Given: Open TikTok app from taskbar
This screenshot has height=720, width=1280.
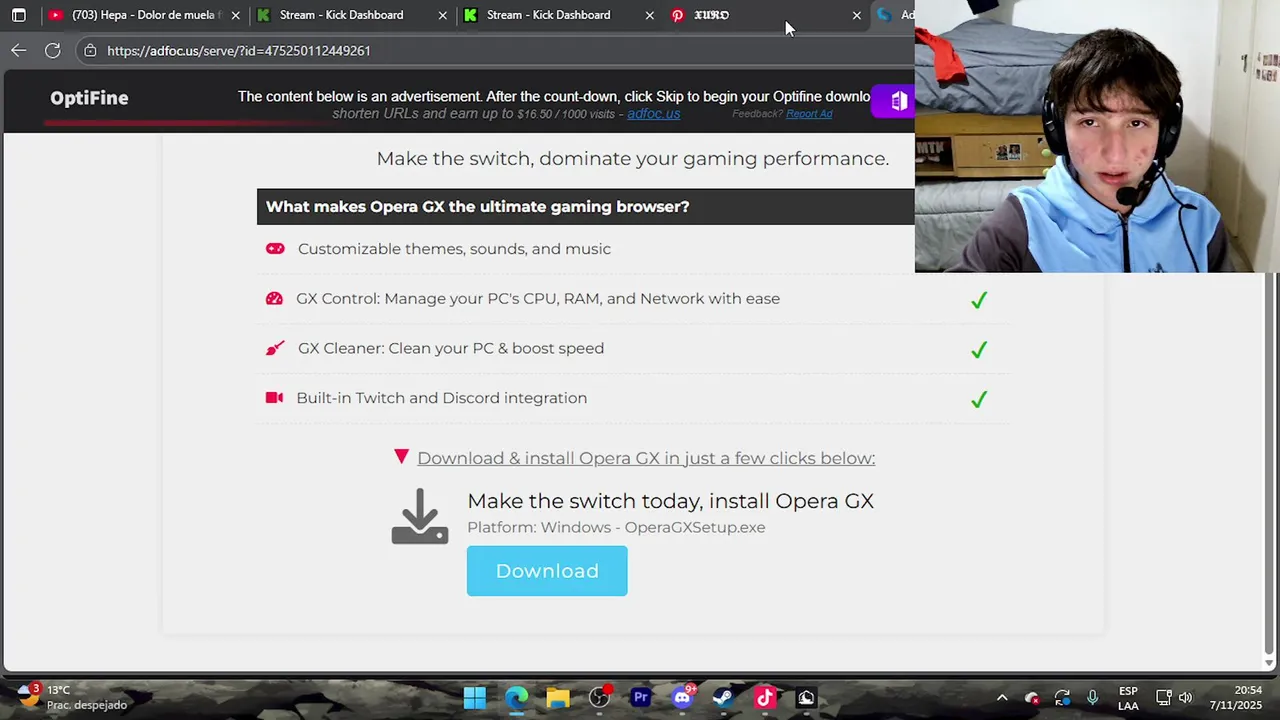Looking at the screenshot, I should pos(766,698).
